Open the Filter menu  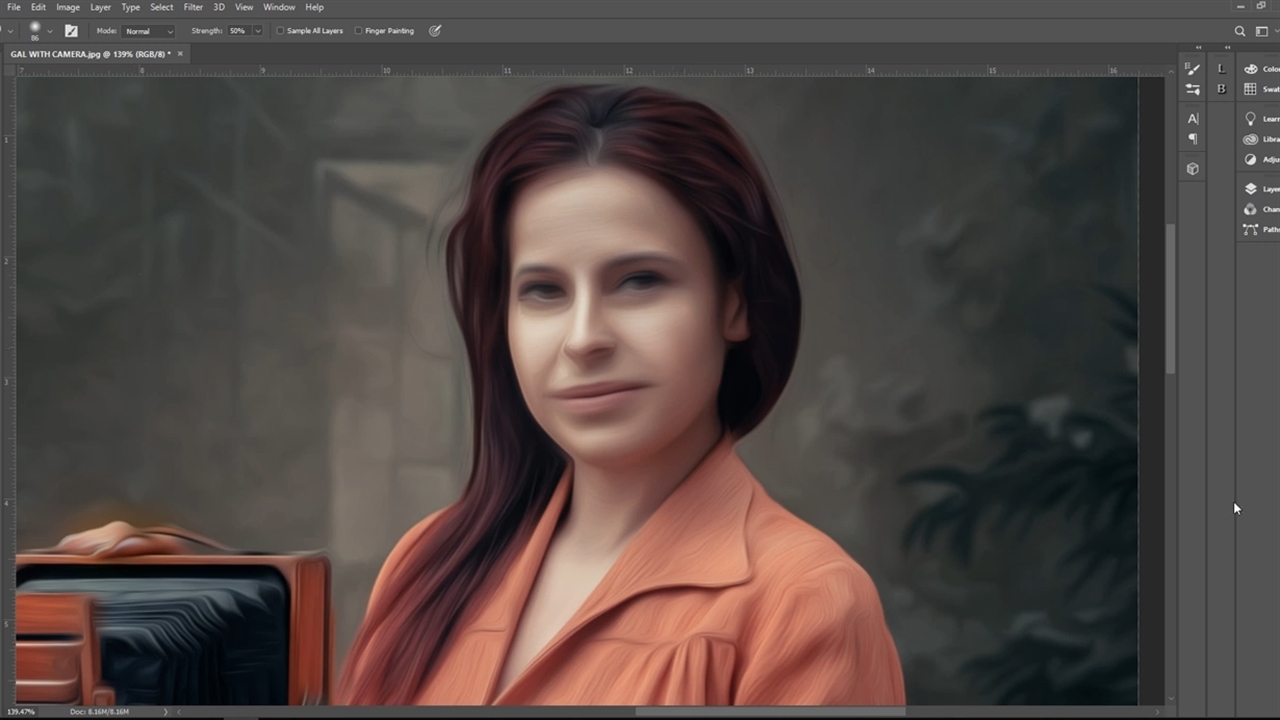[x=193, y=7]
